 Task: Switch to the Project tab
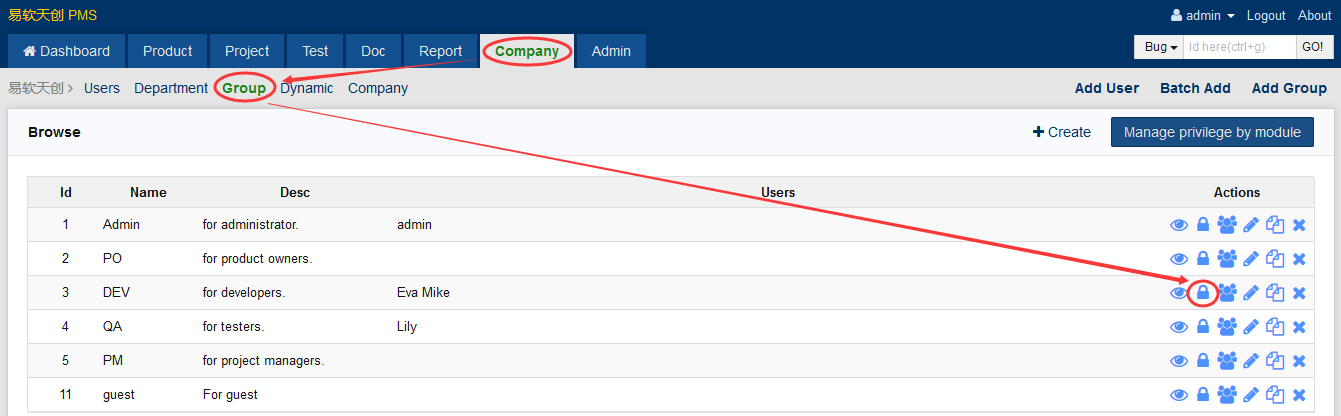[x=247, y=51]
